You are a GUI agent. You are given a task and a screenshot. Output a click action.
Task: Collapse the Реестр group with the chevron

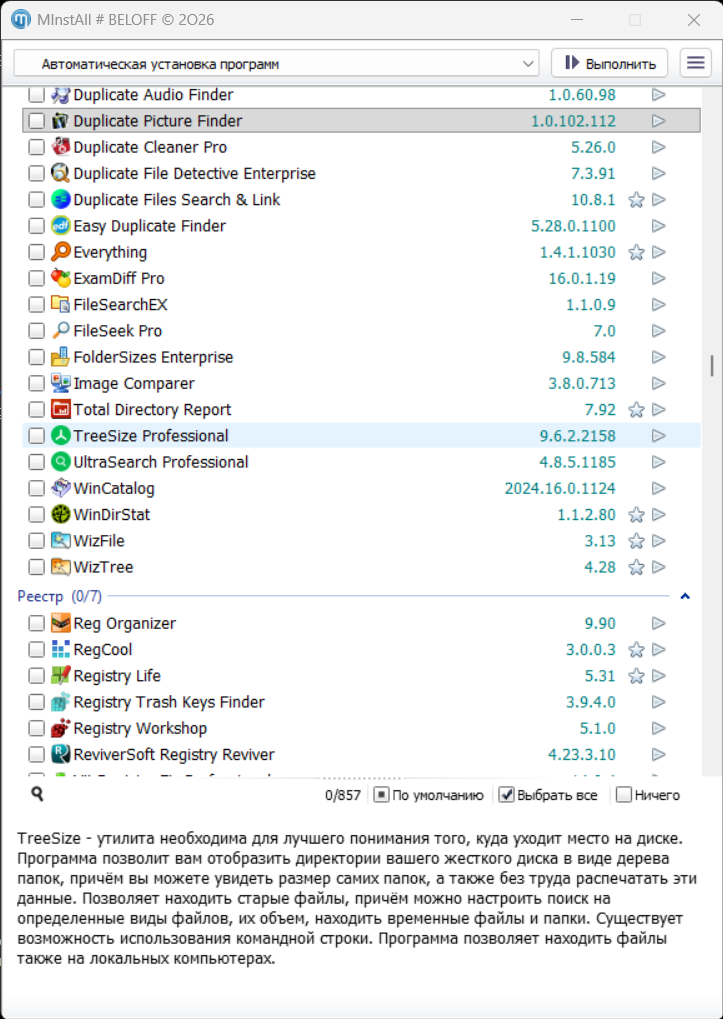(685, 597)
